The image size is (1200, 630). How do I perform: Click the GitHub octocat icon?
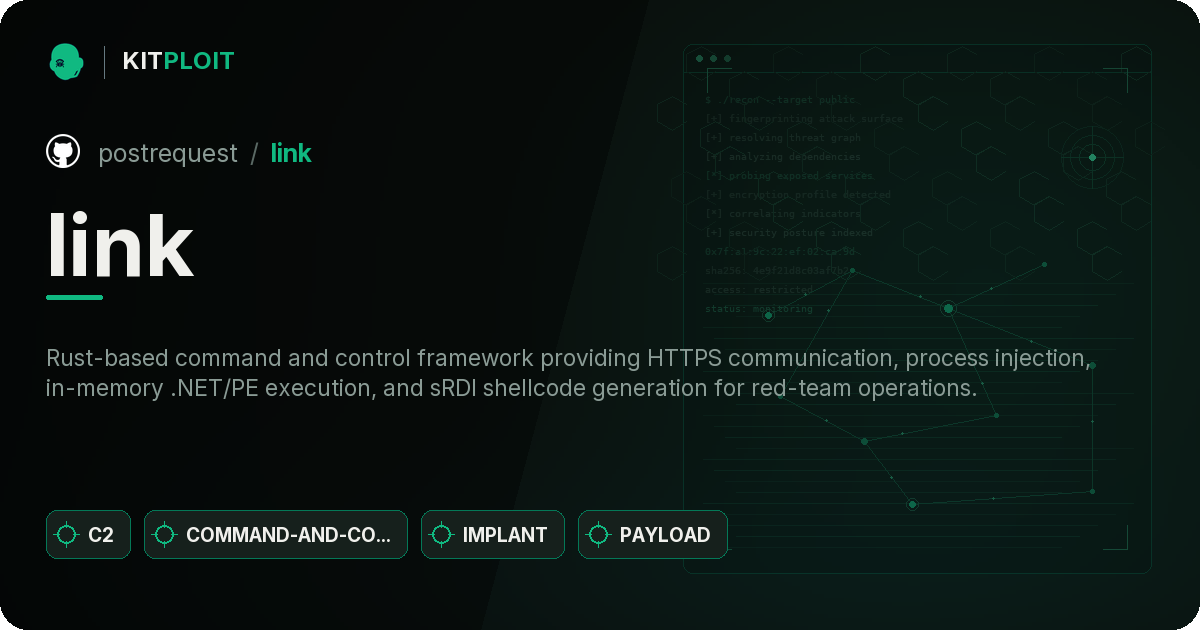(x=63, y=152)
